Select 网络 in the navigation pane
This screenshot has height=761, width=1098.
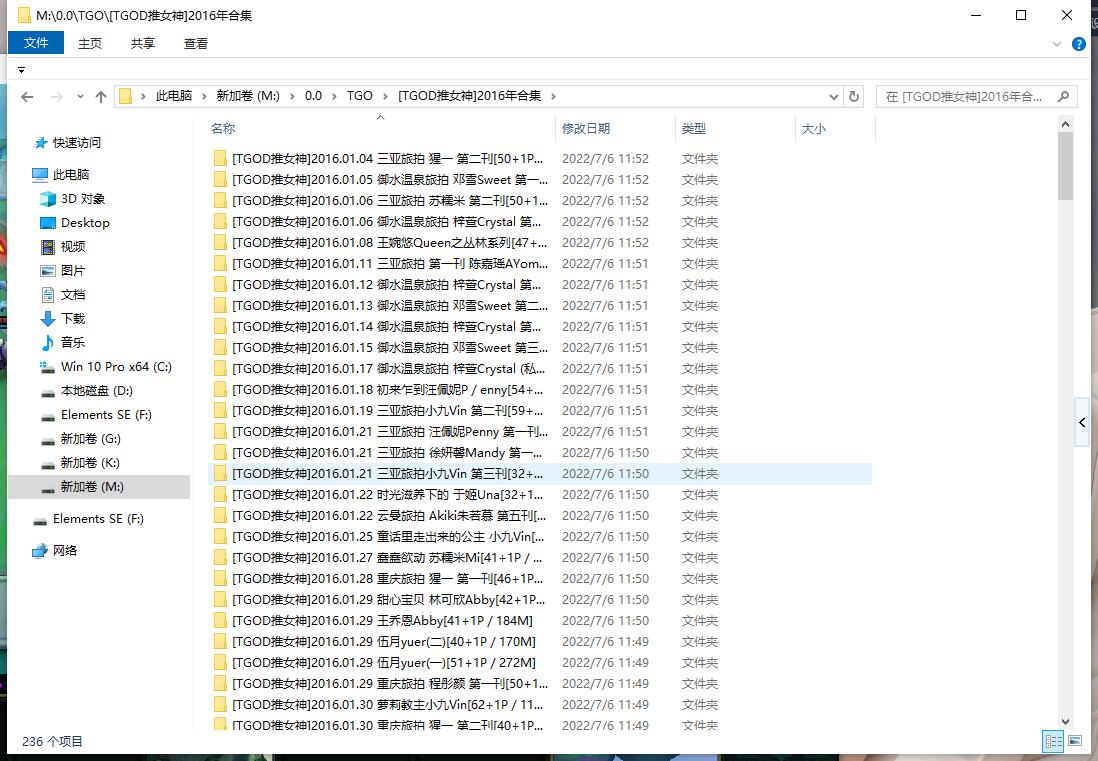click(x=64, y=550)
